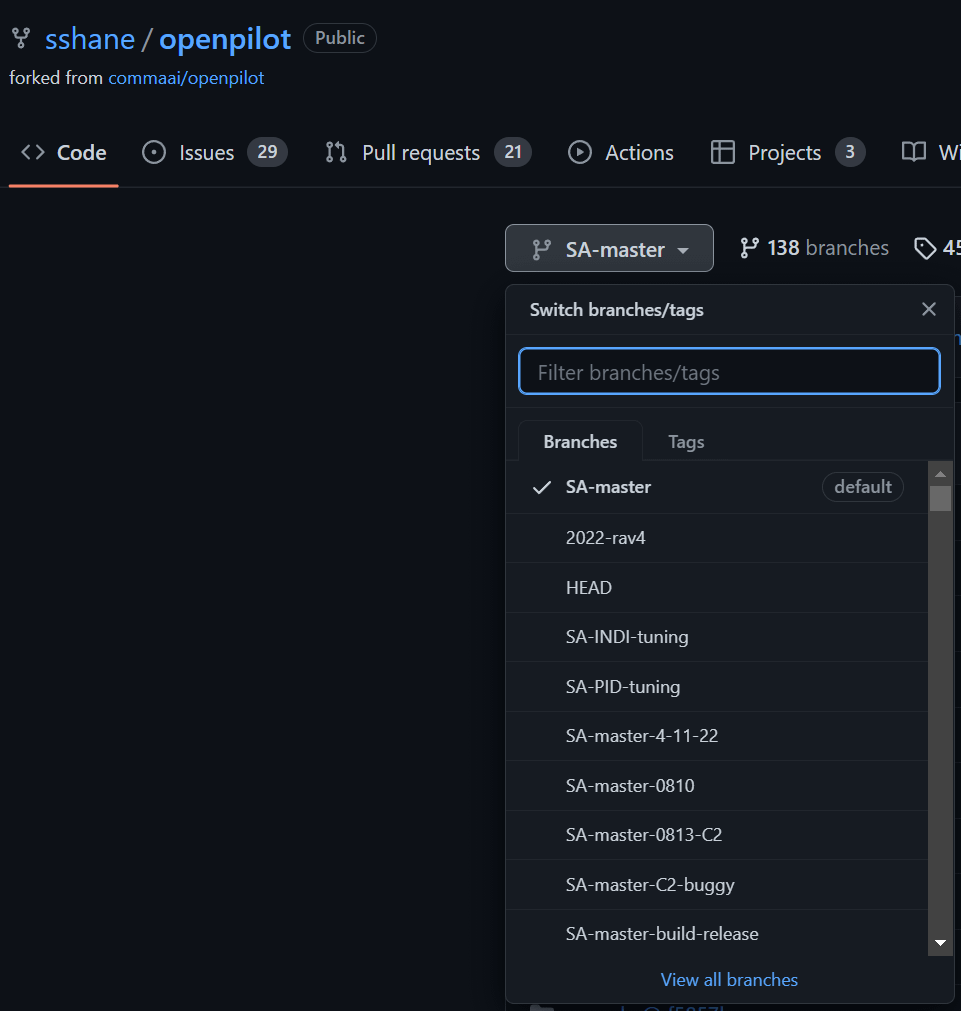This screenshot has width=961, height=1011.
Task: Switch to the SA-master-0813-C2 branch
Action: (717, 835)
